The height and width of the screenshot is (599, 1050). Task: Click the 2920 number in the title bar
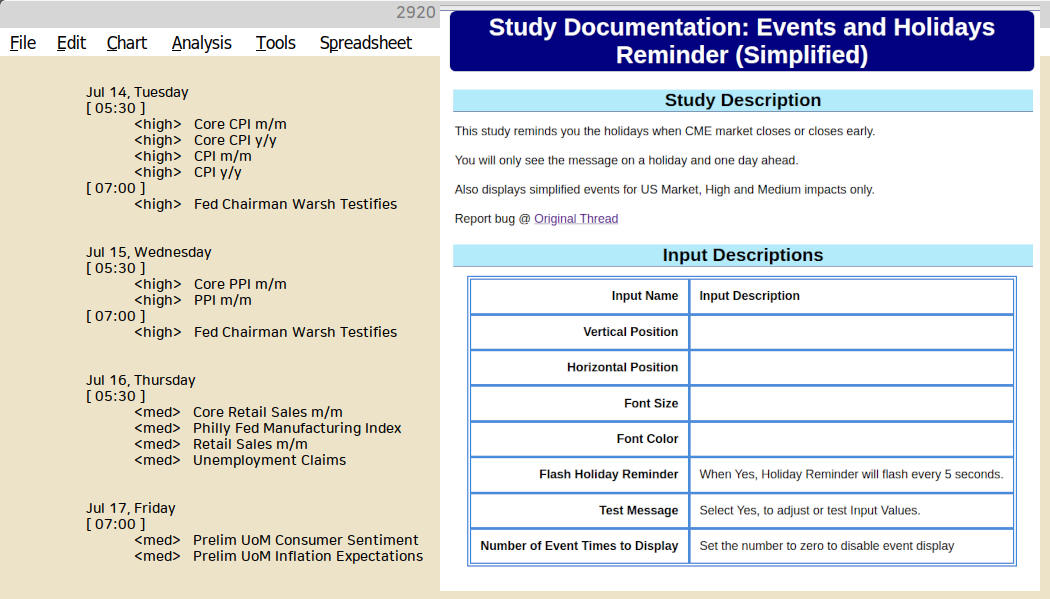(x=415, y=13)
